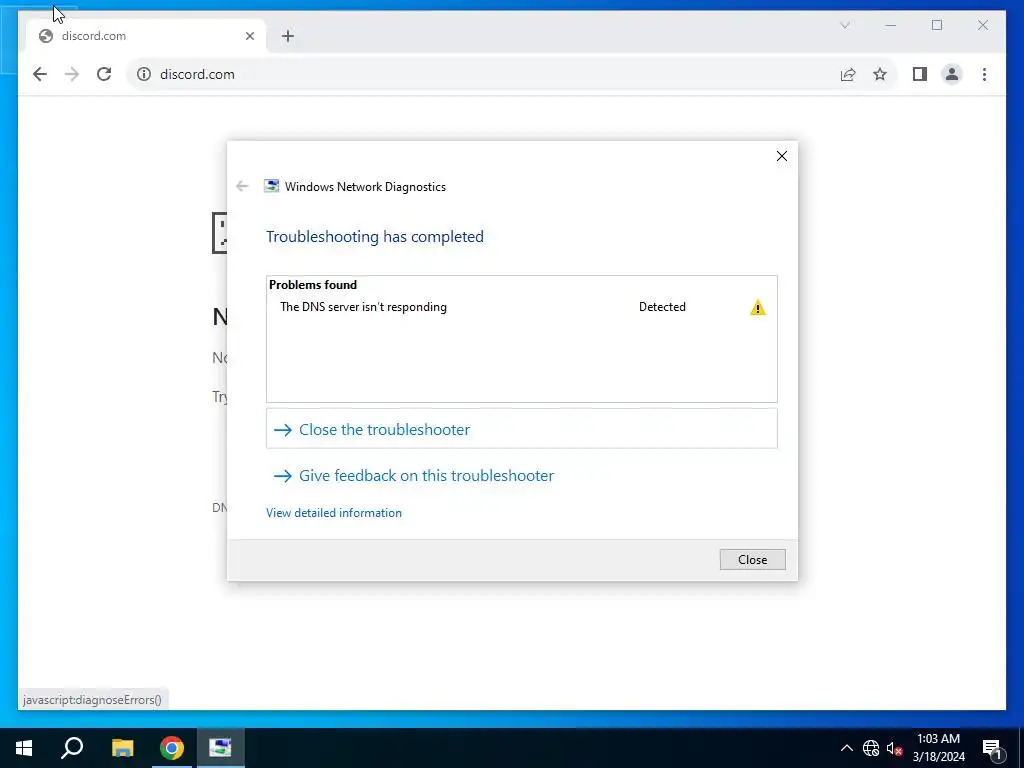Screen dimensions: 1024x768
Task: Switch to Chrome in taskbar
Action: pos(172,748)
